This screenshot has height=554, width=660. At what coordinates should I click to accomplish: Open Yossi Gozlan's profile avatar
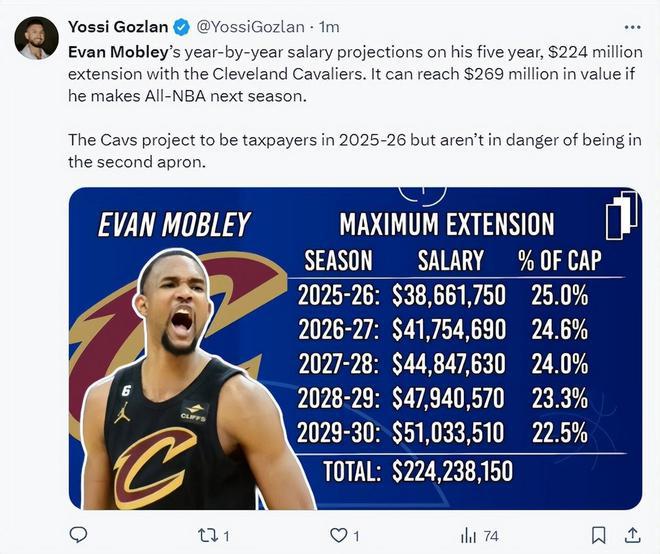pos(36,38)
